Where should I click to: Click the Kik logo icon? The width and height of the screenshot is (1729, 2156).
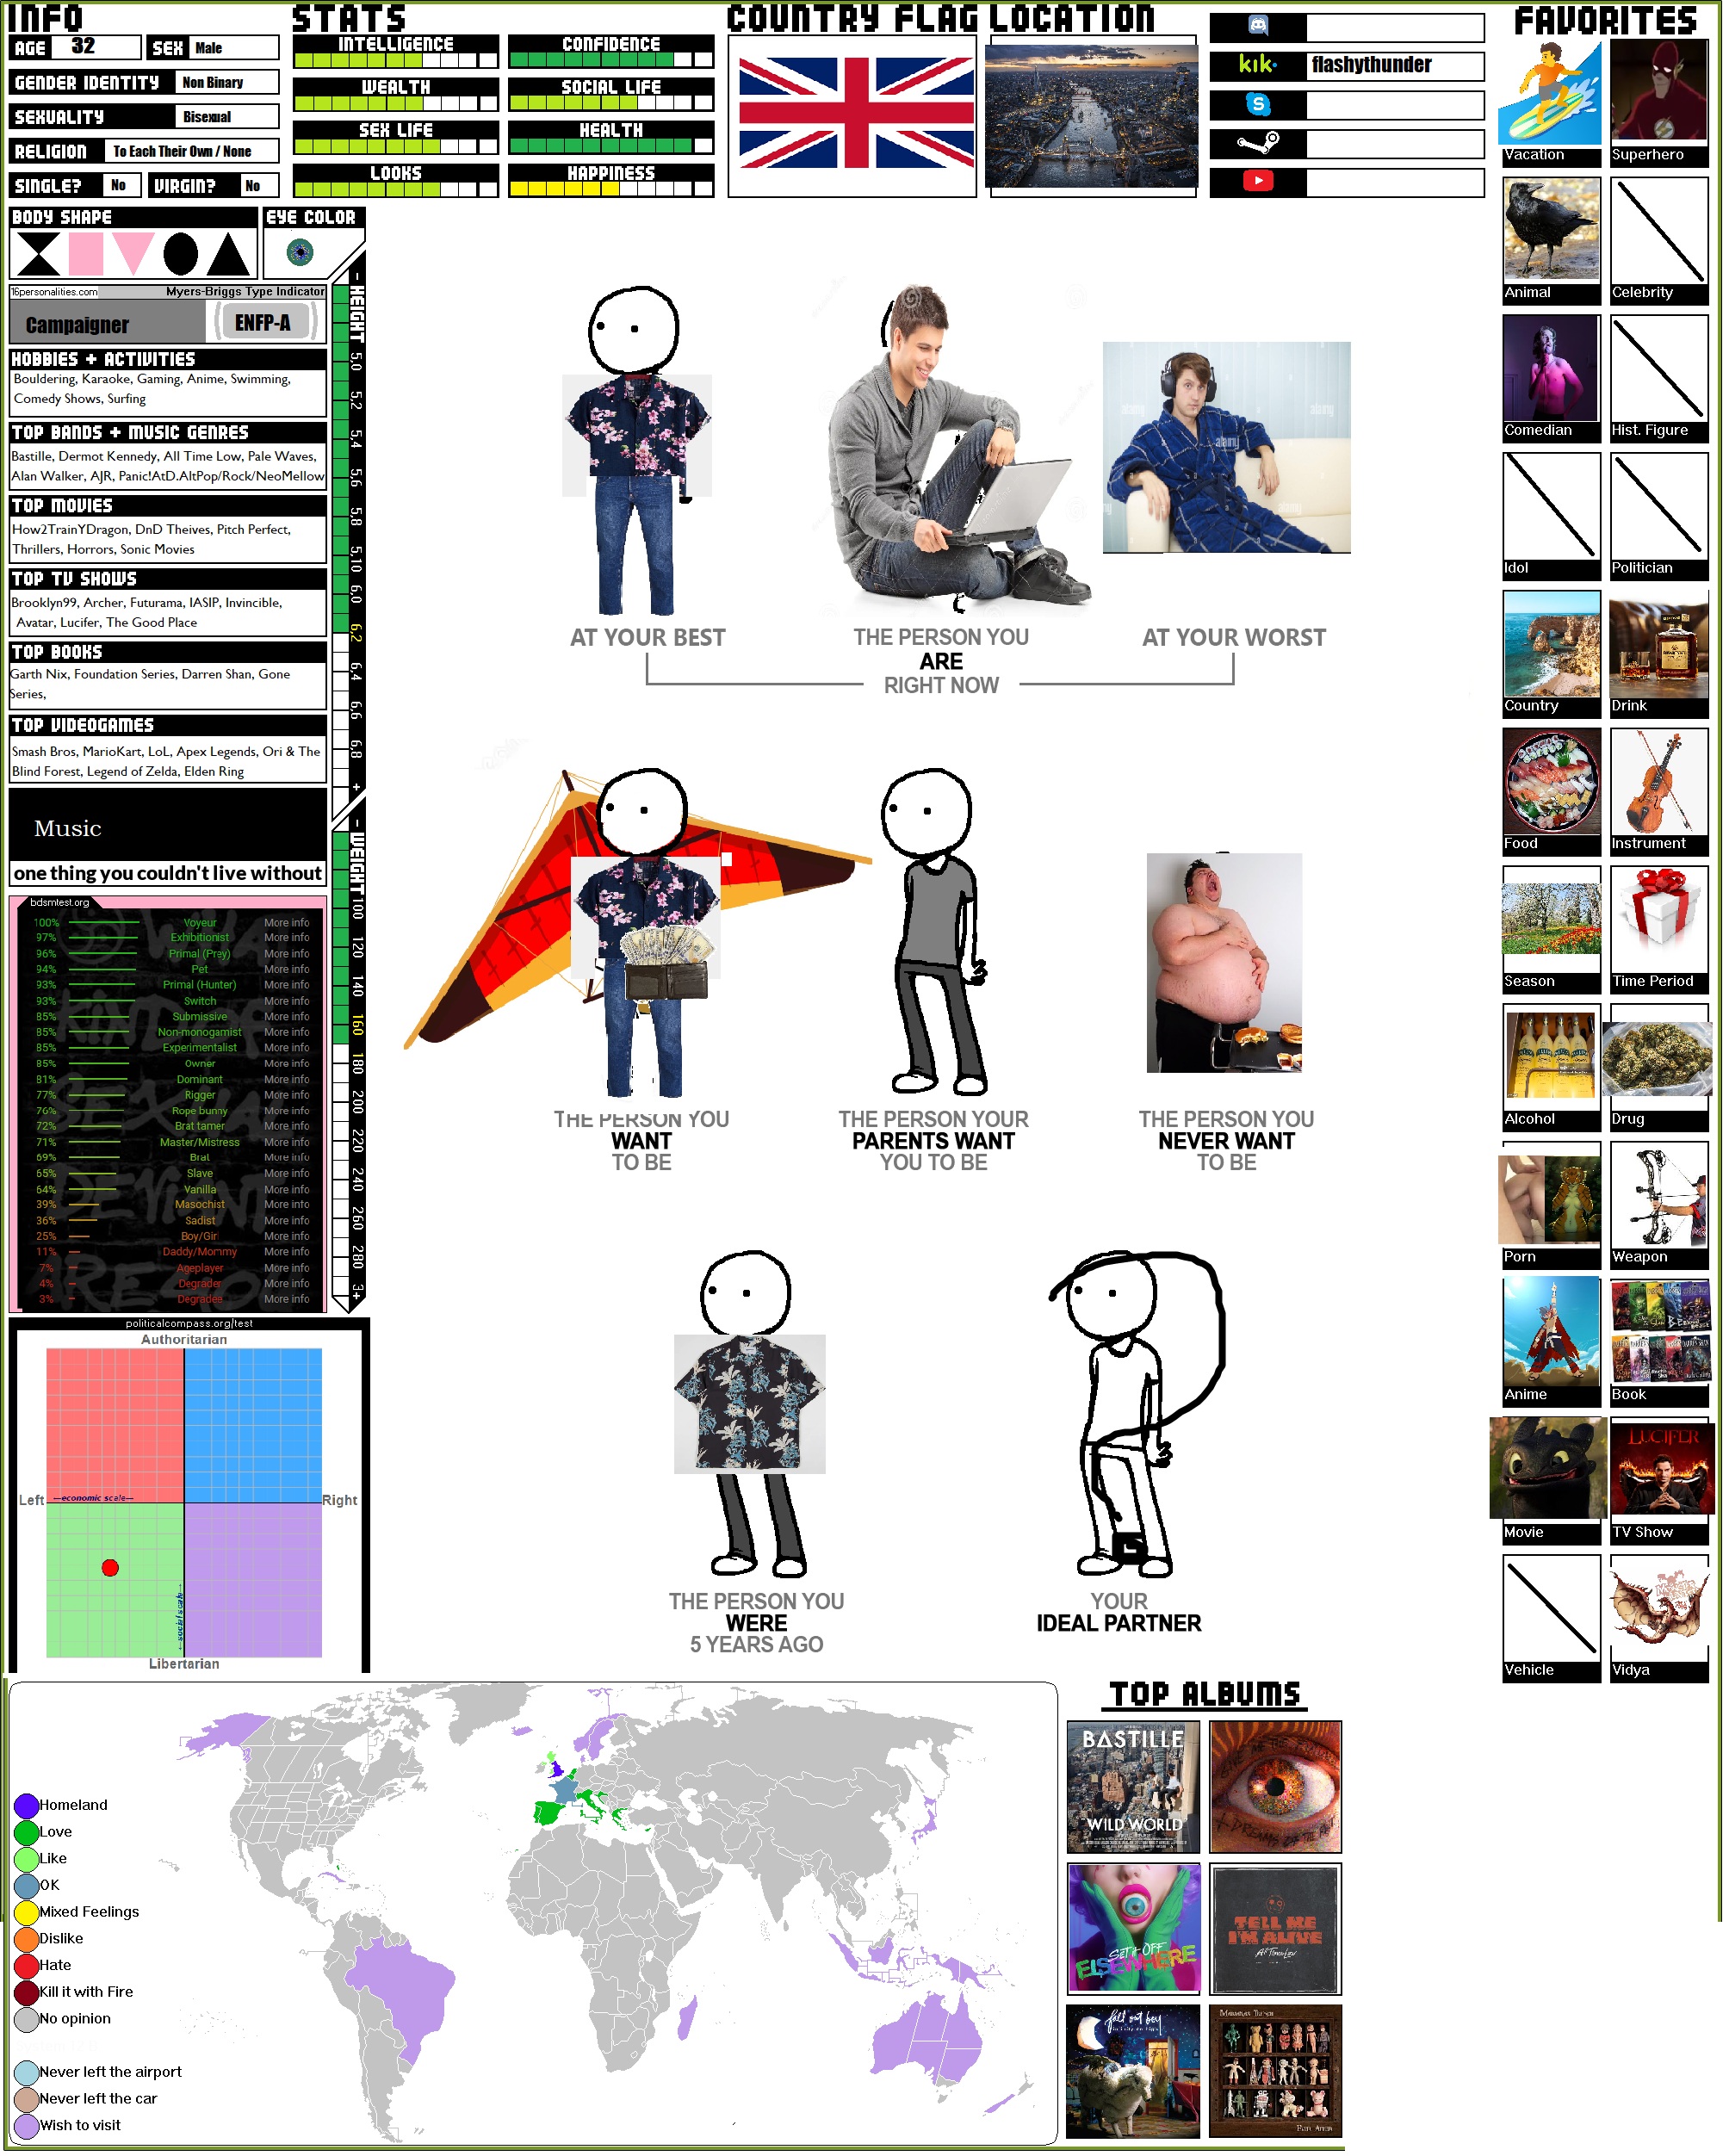[x=1260, y=65]
